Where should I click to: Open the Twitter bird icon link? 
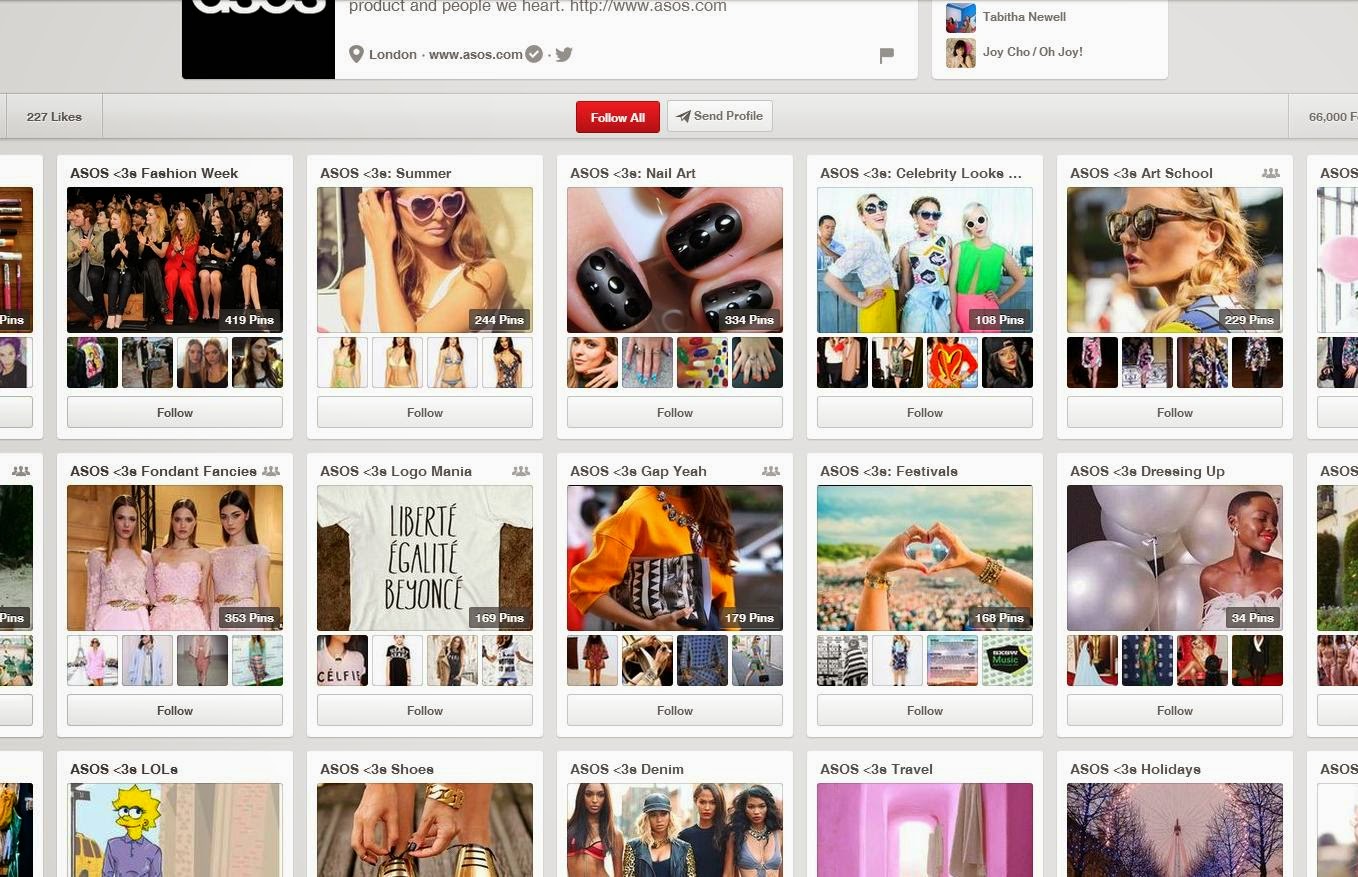564,54
